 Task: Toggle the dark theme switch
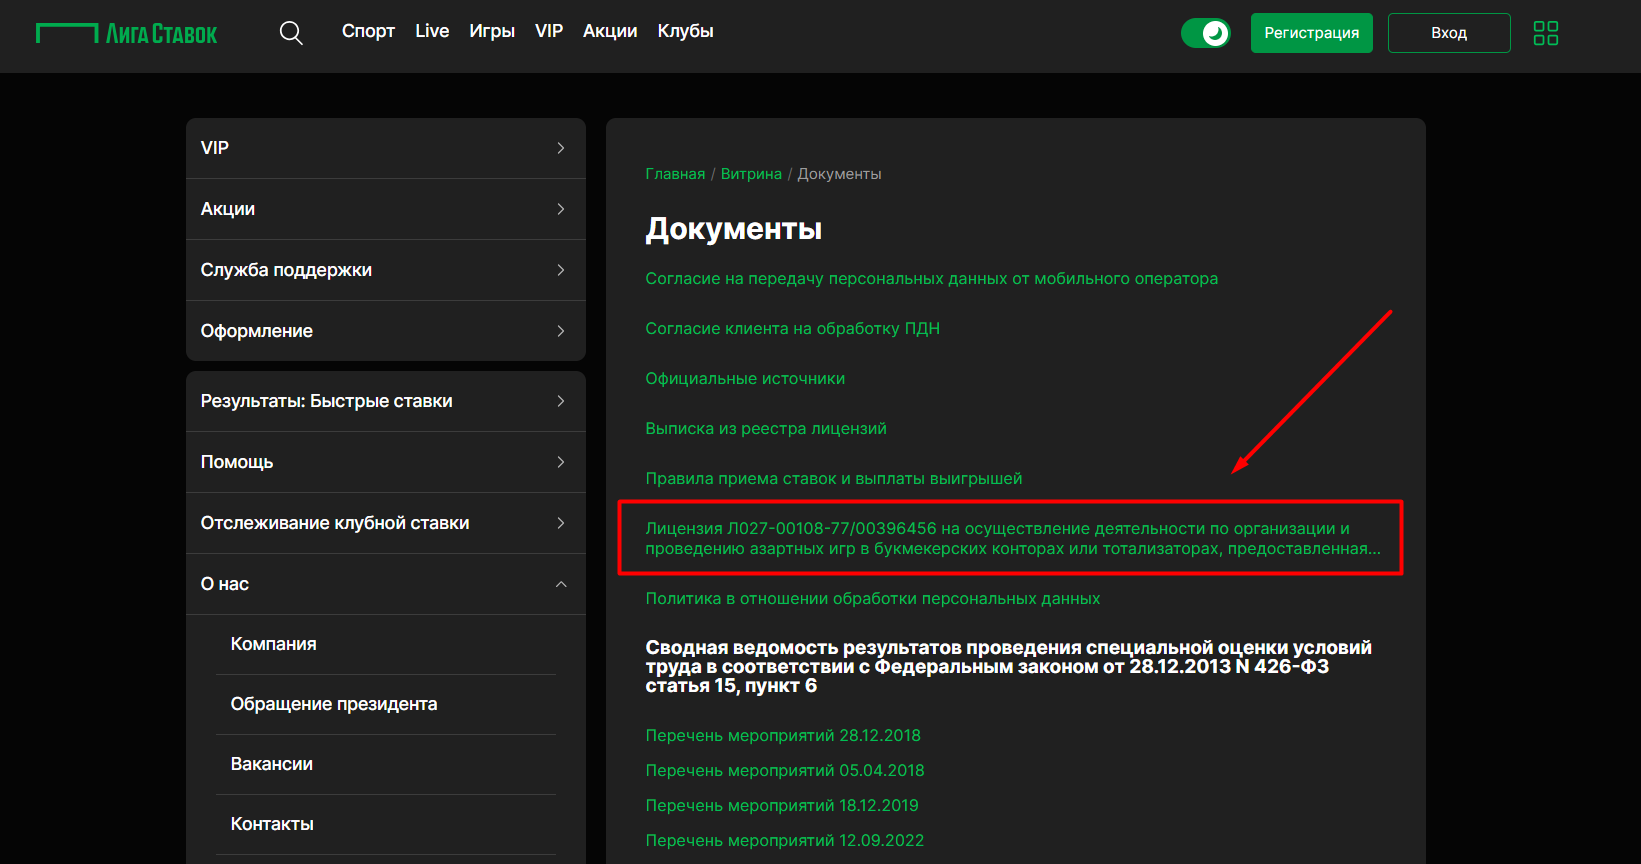(1206, 33)
